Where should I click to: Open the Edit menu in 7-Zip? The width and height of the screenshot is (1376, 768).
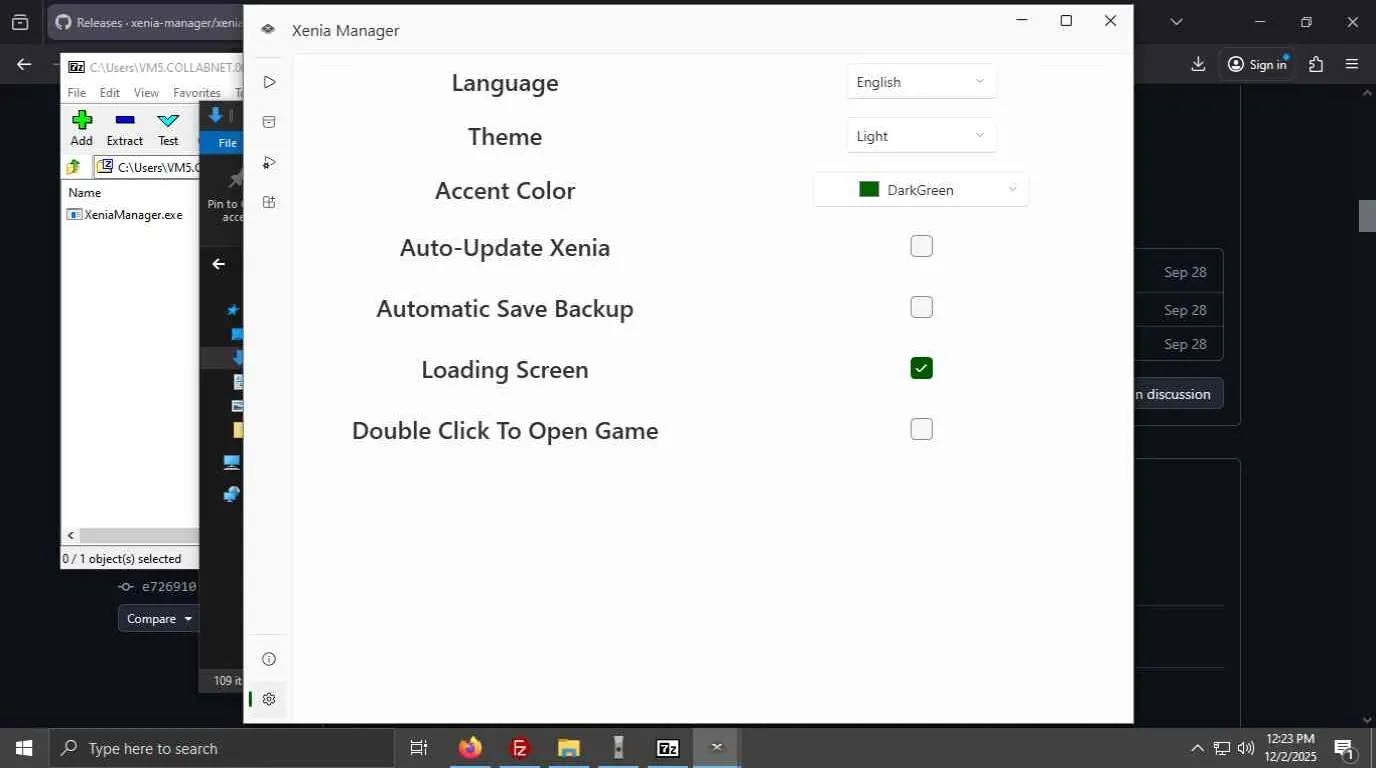110,93
